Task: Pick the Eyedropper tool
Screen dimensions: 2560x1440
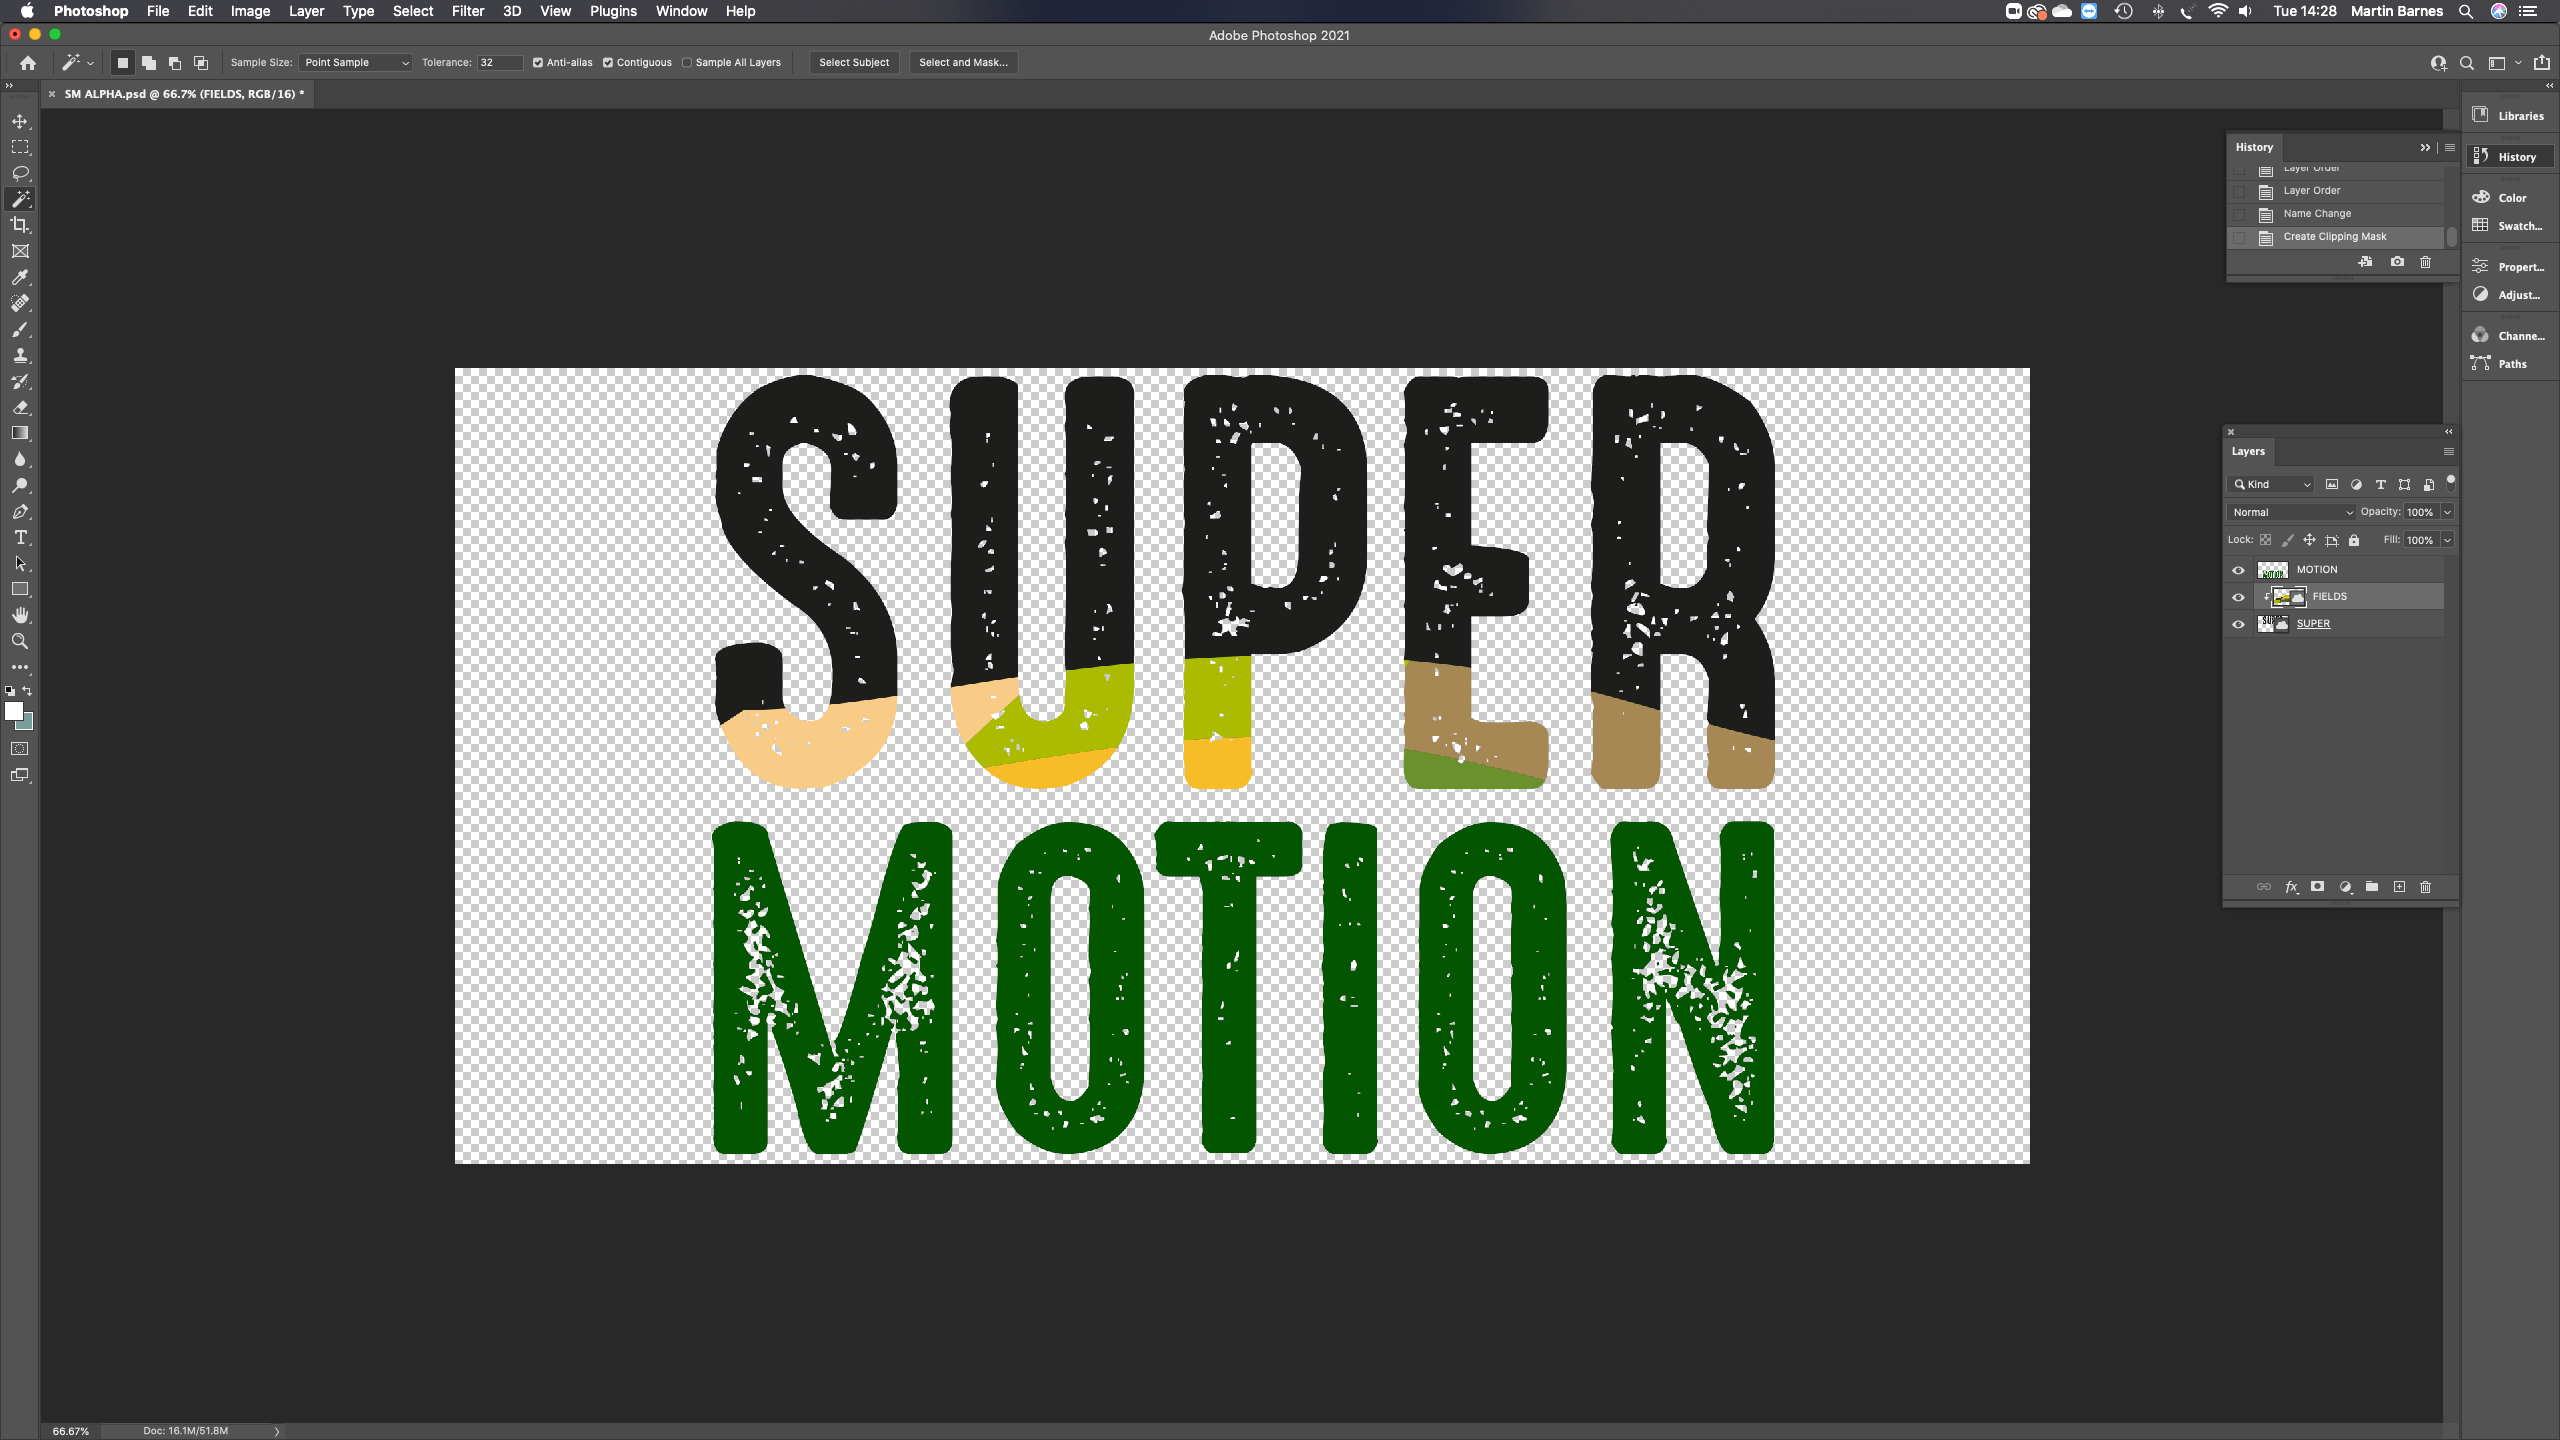Action: point(20,277)
